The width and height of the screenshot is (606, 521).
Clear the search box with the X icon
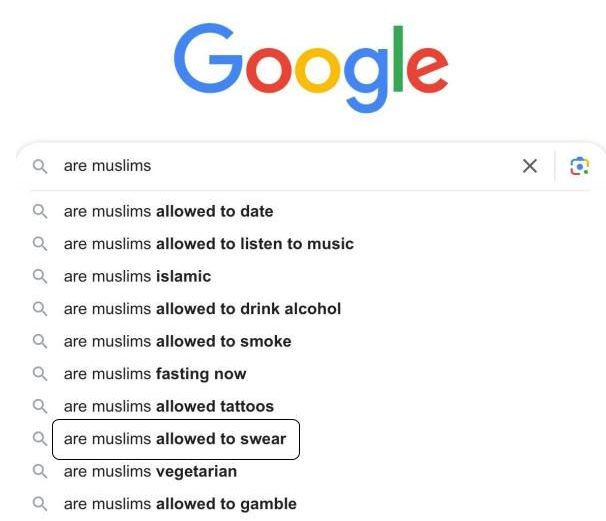click(x=529, y=166)
